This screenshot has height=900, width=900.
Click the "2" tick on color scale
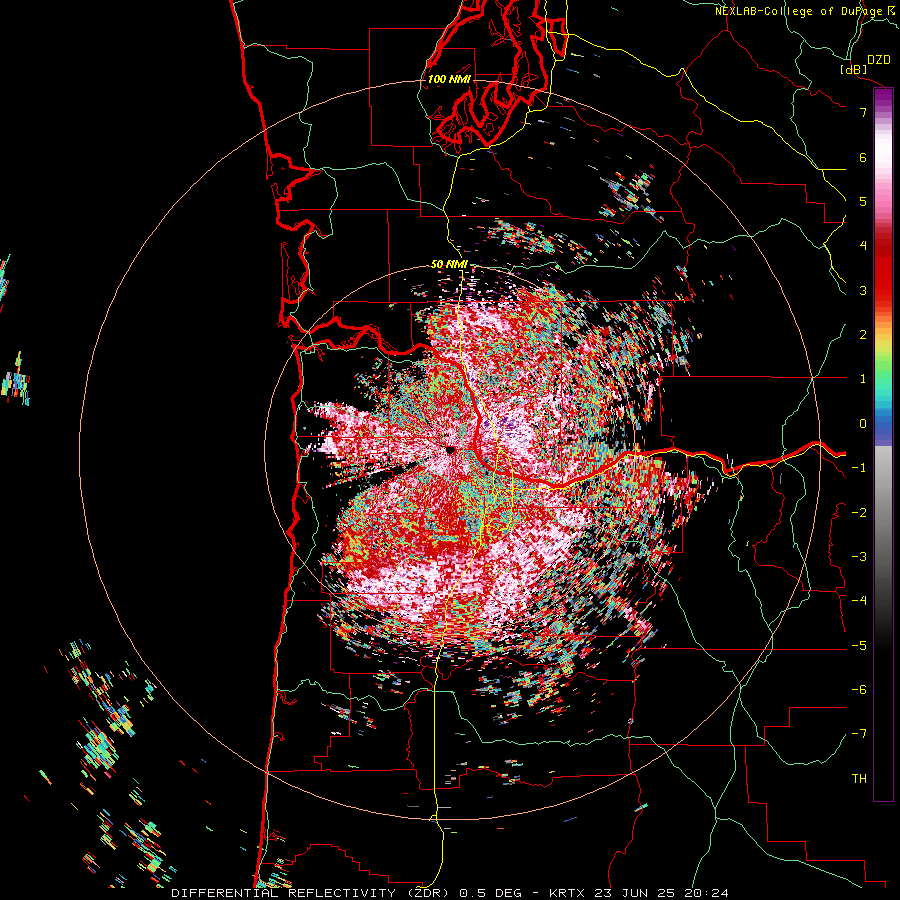point(863,335)
